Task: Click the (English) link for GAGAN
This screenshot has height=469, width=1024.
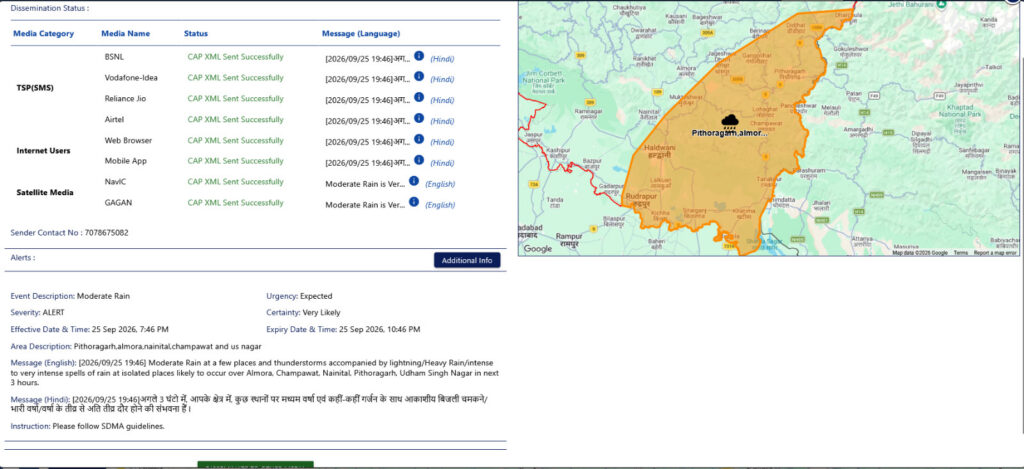Action: (x=440, y=205)
